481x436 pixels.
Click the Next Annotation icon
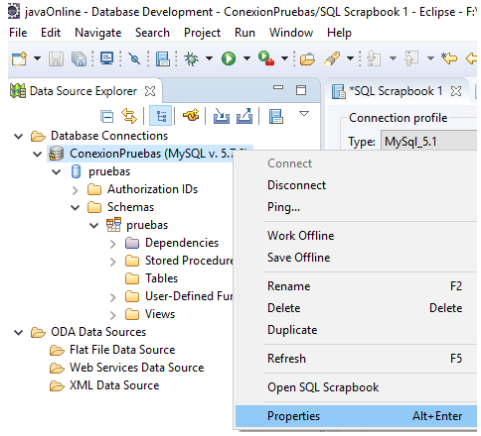(x=374, y=59)
